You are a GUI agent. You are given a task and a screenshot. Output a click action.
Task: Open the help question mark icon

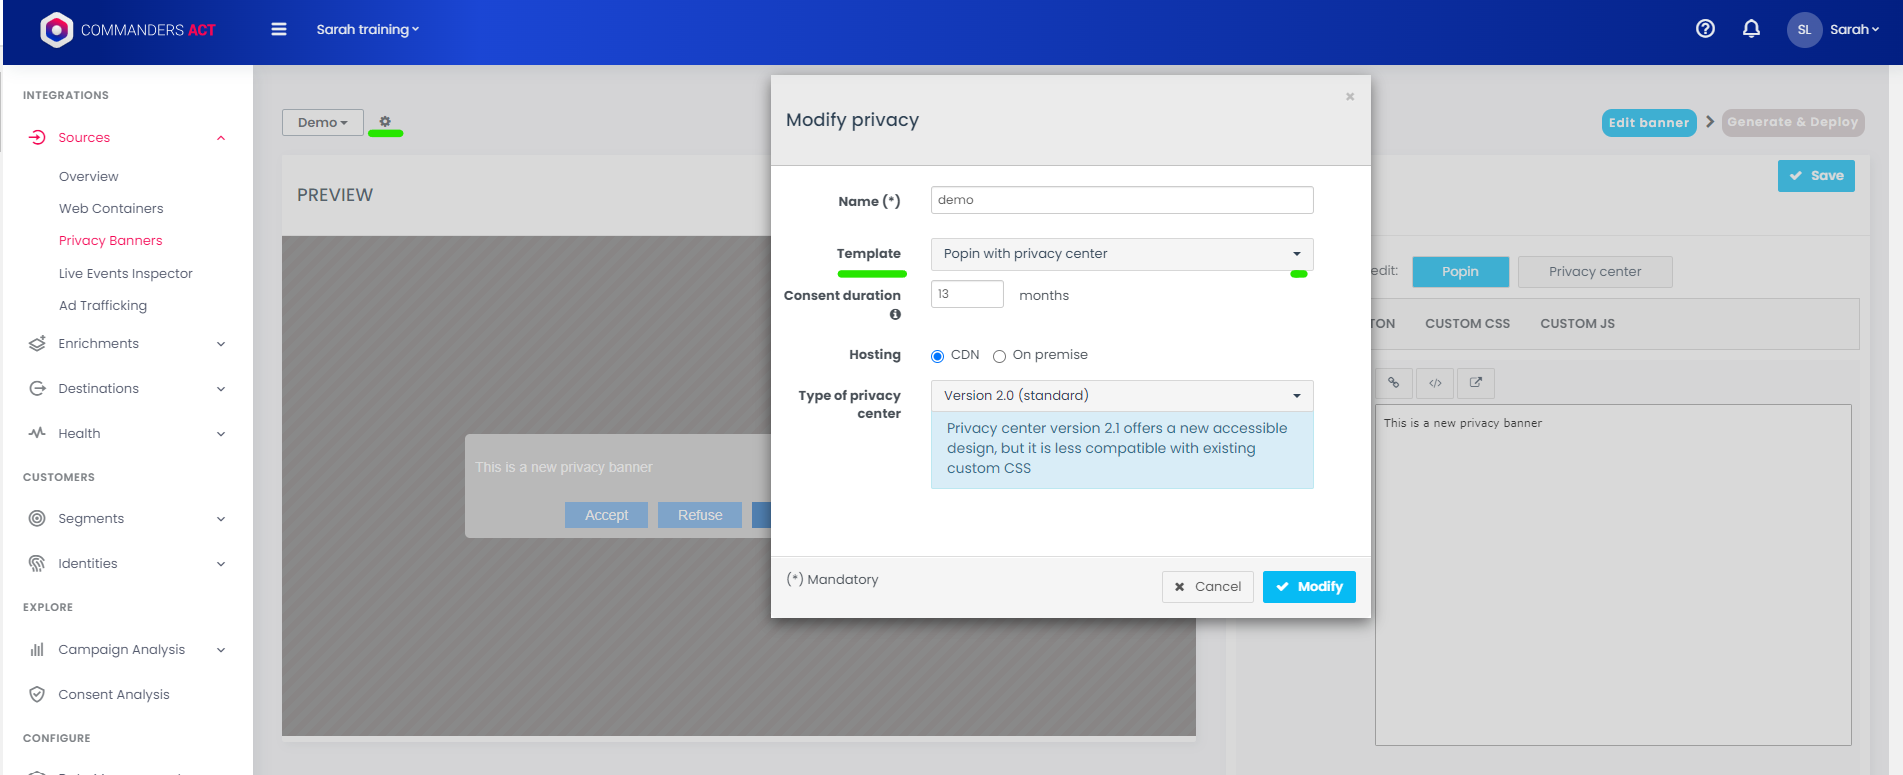(x=1705, y=29)
